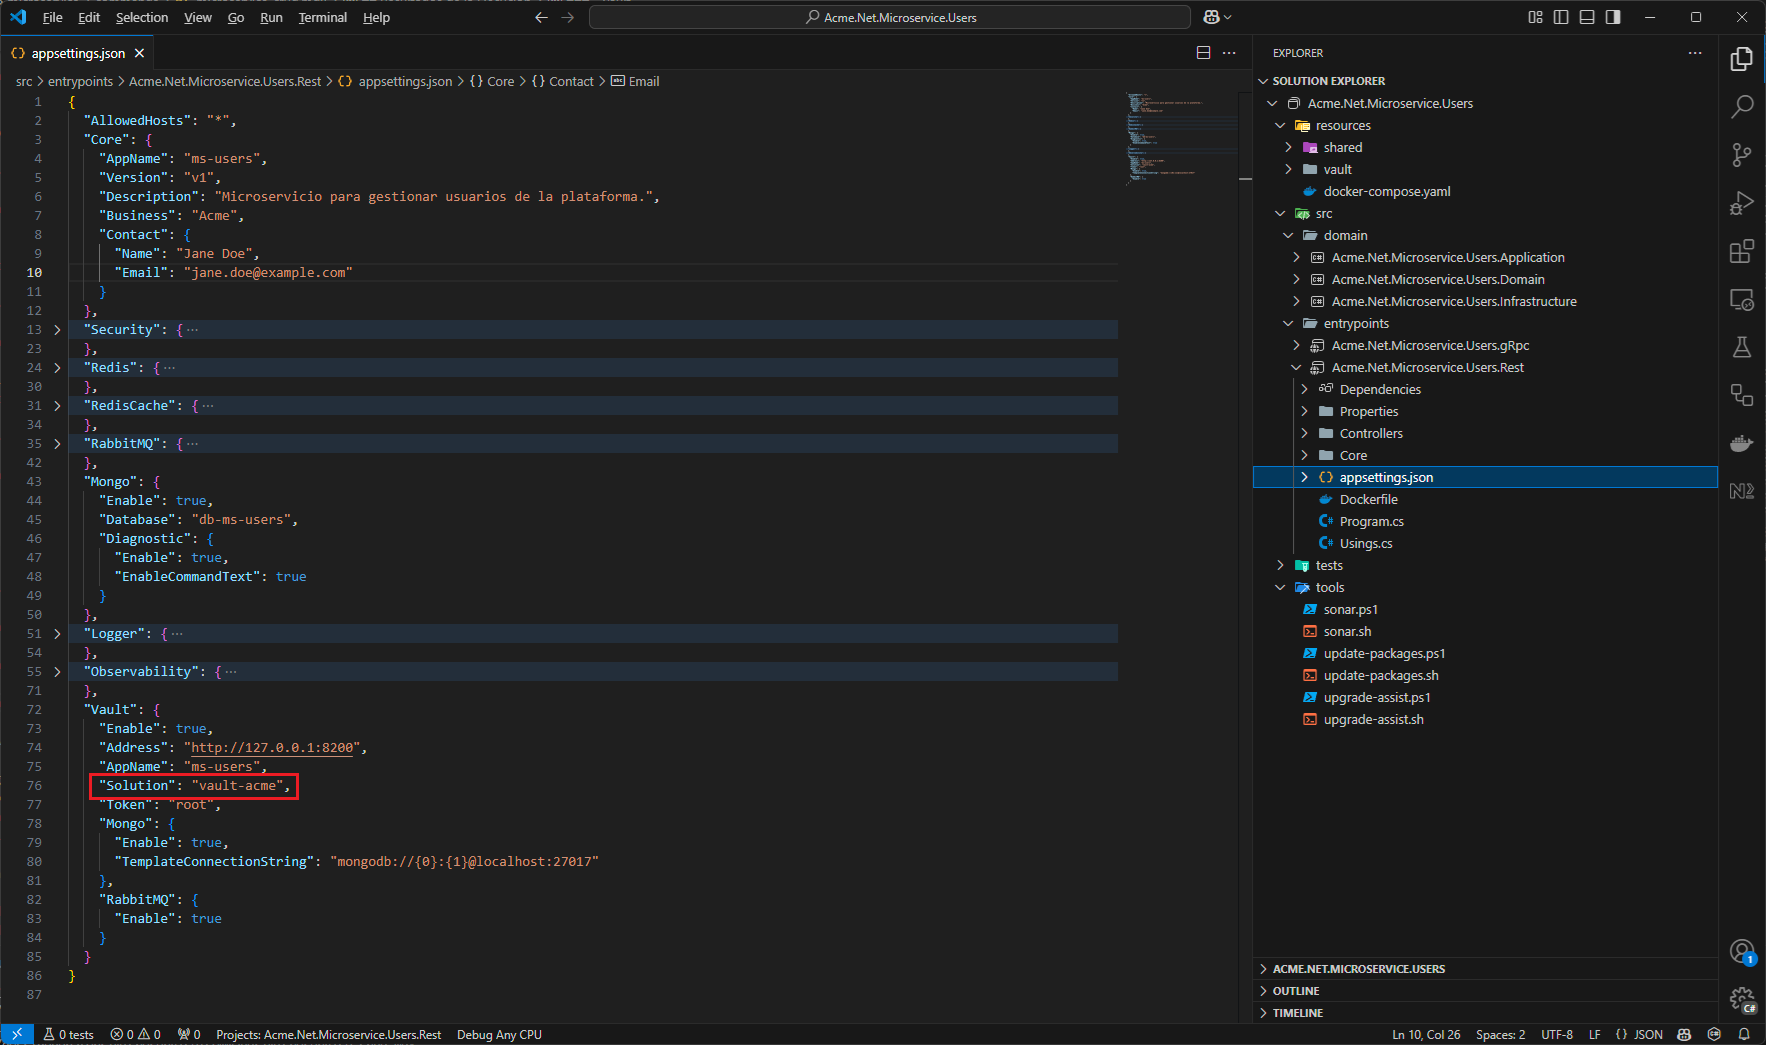Open the Terminal menu
Image resolution: width=1766 pixels, height=1045 pixels.
coord(322,17)
